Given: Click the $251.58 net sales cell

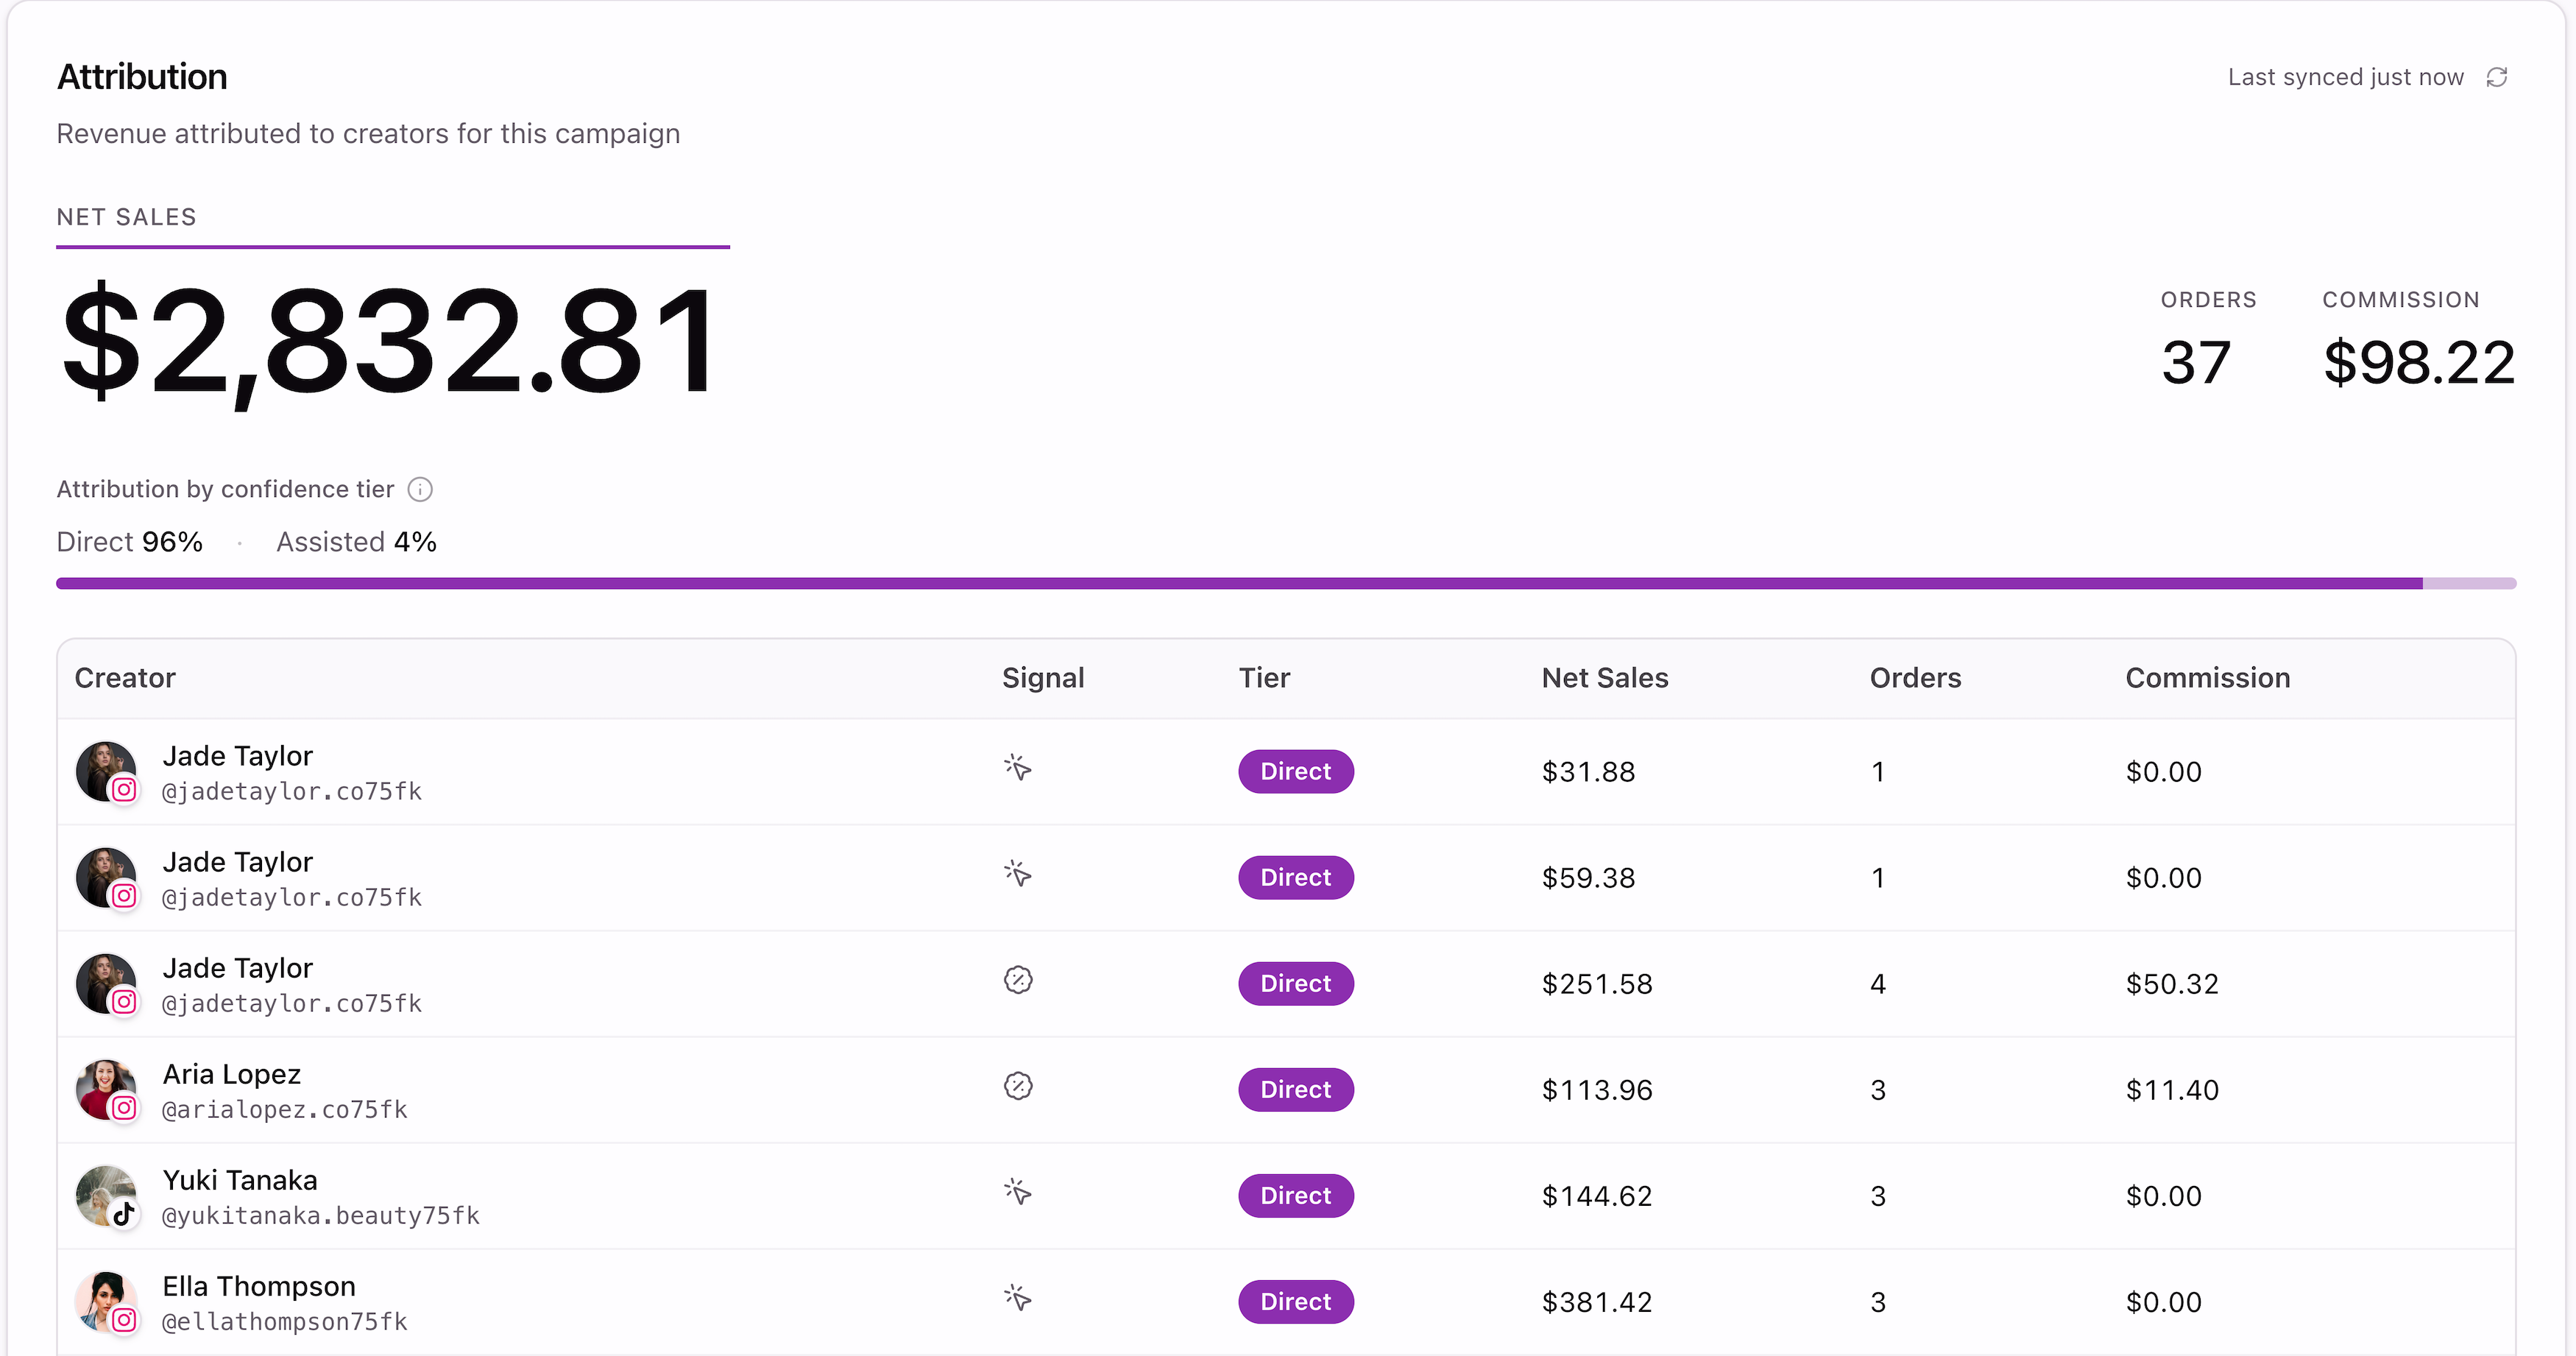Looking at the screenshot, I should pos(1597,983).
